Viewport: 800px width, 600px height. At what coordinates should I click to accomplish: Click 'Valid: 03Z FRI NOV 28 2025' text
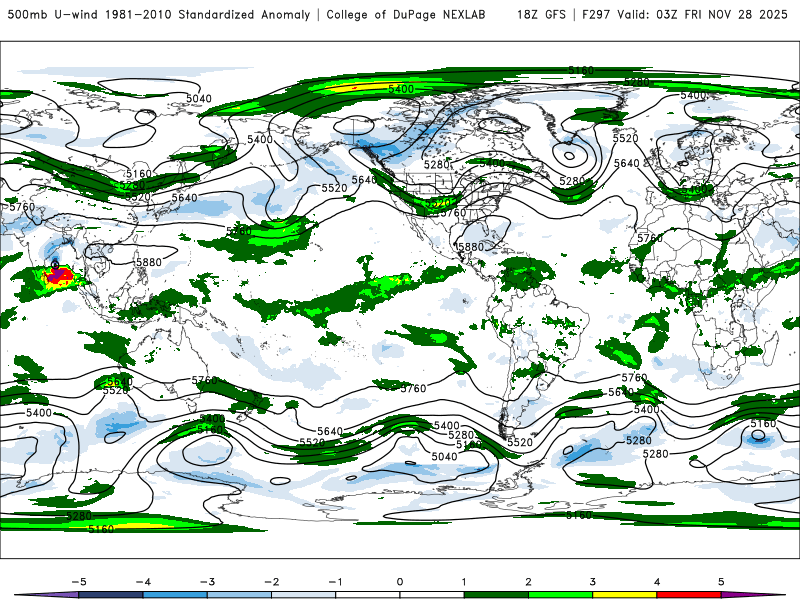[703, 14]
